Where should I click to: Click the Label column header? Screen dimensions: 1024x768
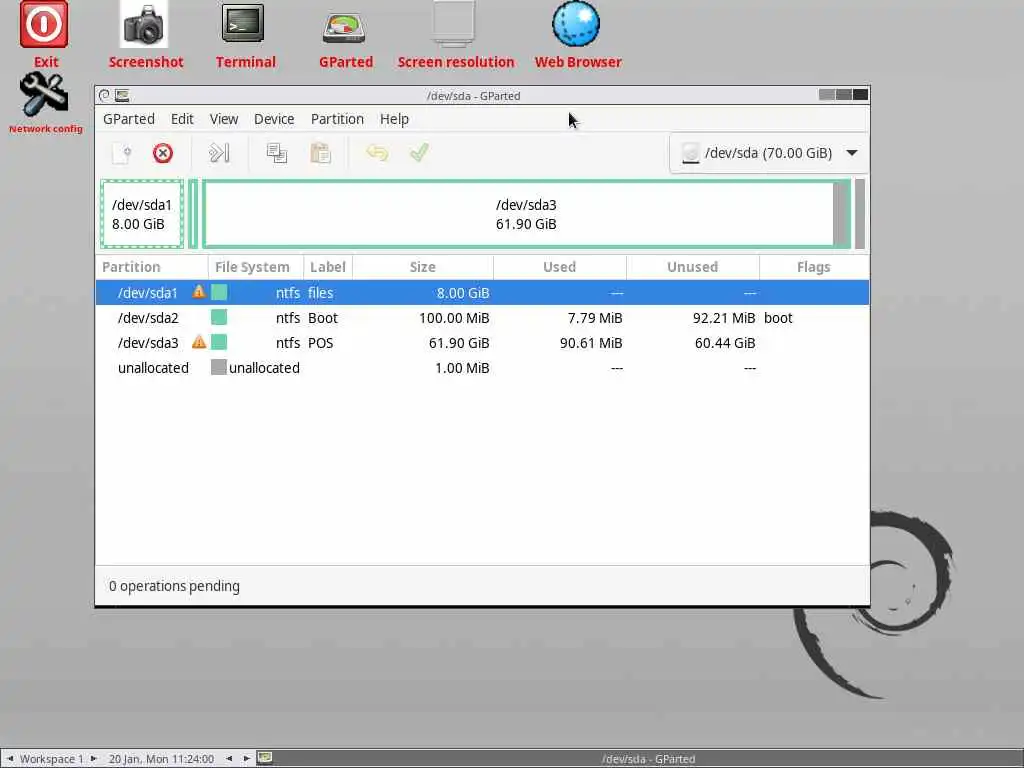tap(328, 267)
